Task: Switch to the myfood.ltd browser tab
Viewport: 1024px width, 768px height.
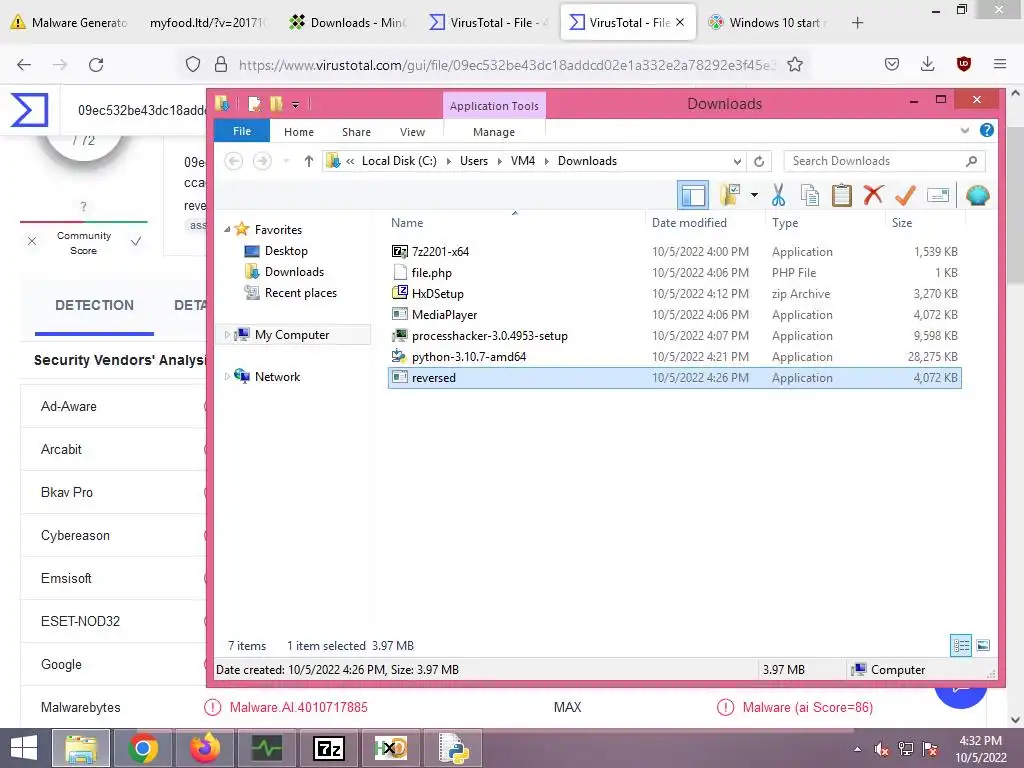Action: tap(208, 22)
